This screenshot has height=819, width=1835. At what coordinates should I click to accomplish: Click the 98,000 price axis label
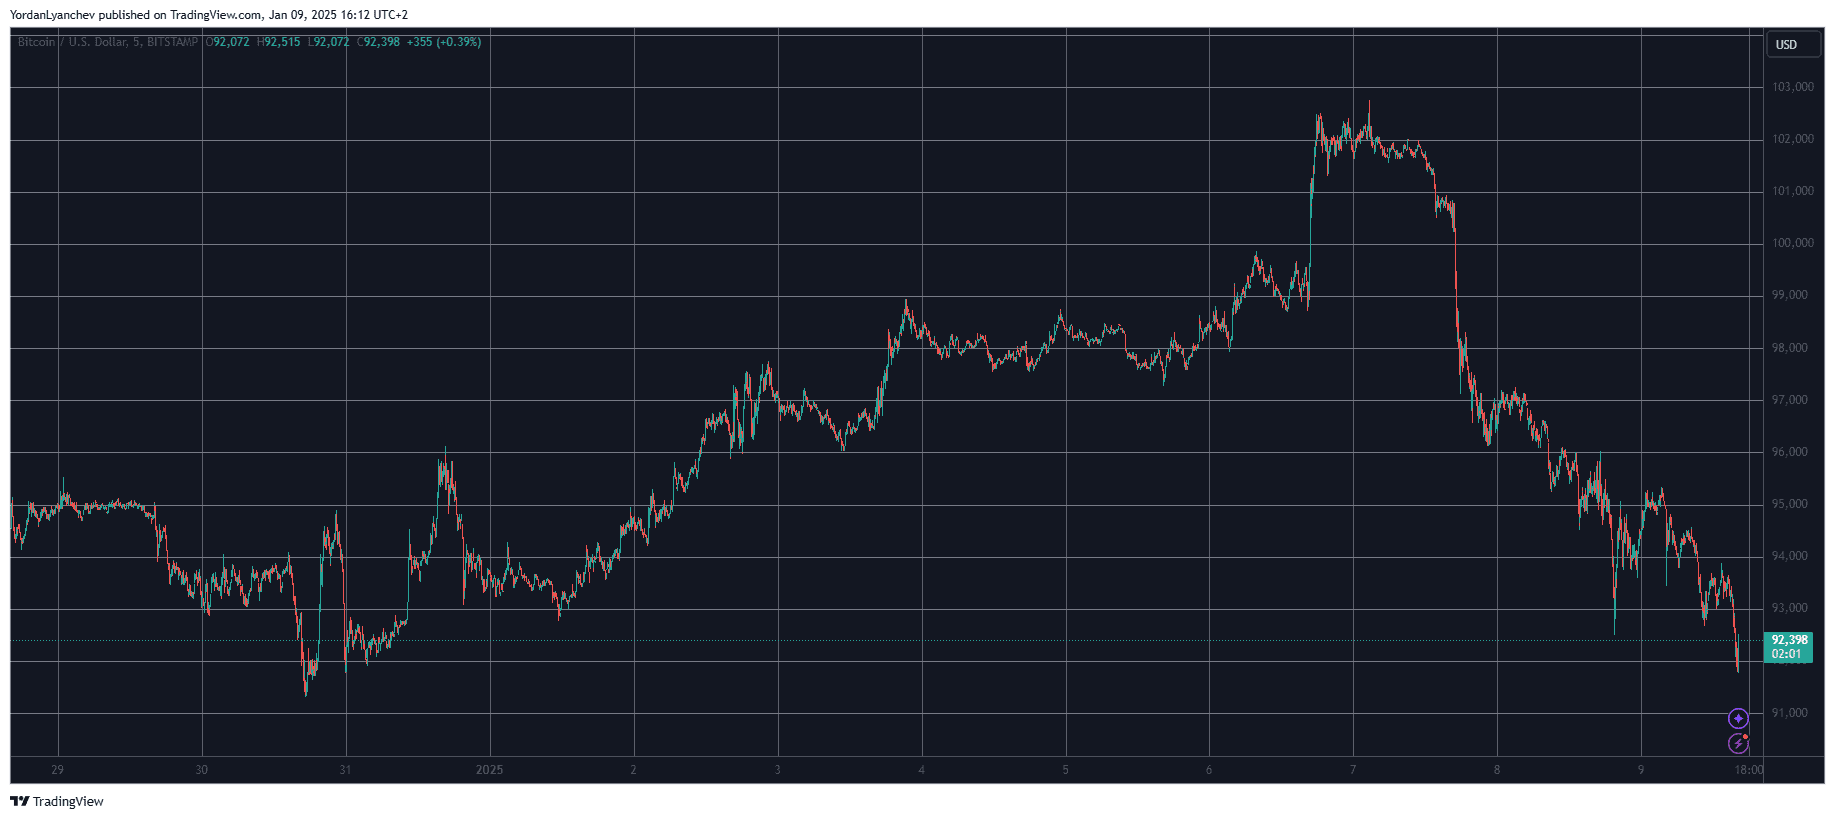point(1790,348)
